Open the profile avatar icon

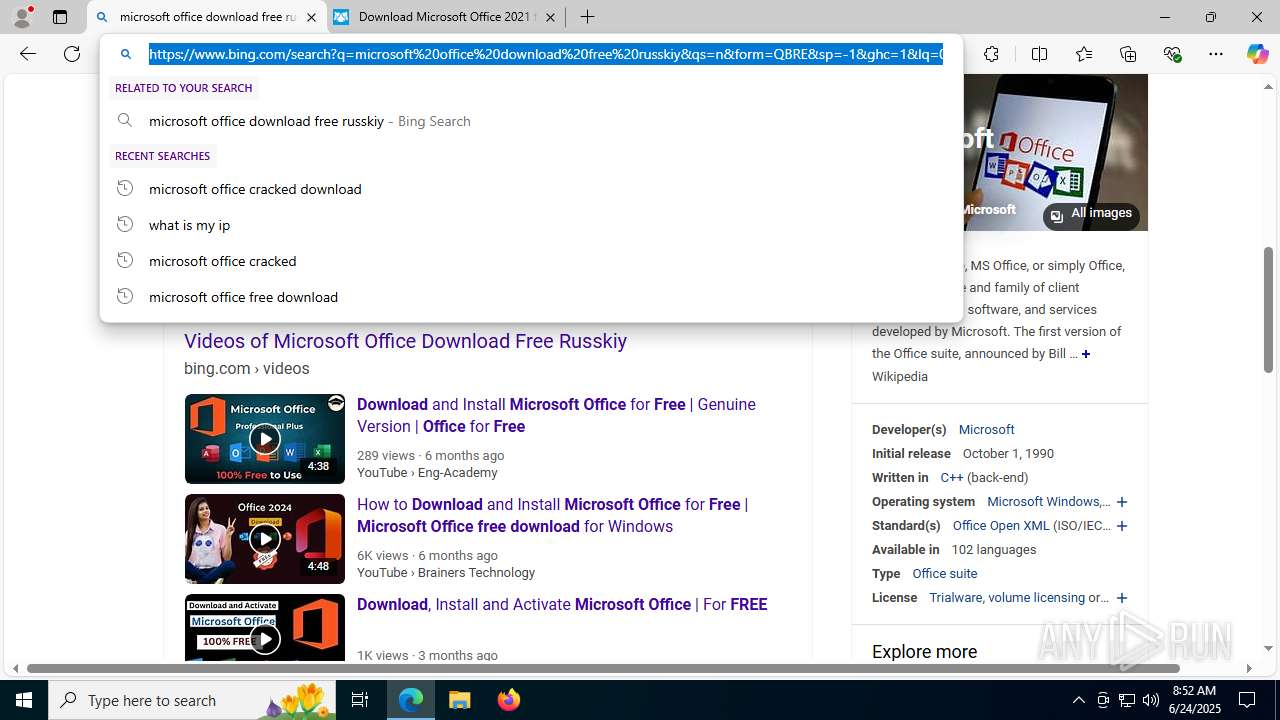pos(22,17)
